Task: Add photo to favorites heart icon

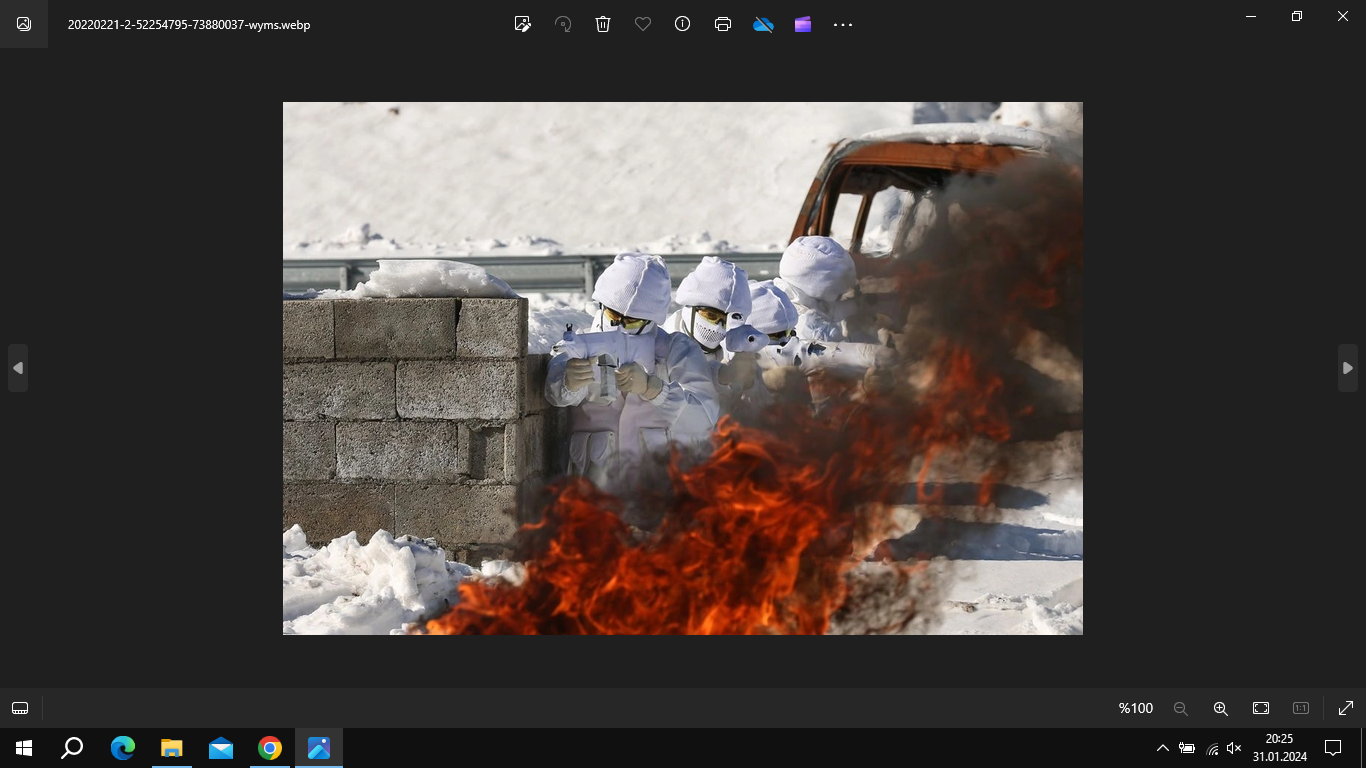Action: [643, 24]
